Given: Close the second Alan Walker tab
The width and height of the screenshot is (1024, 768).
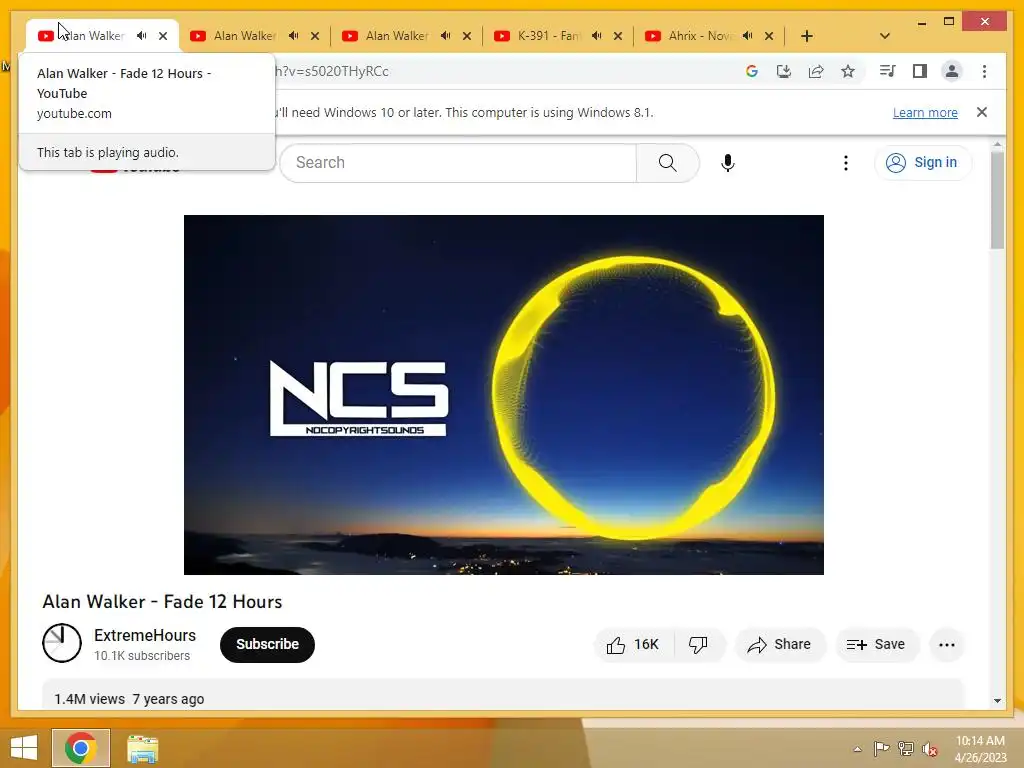Looking at the screenshot, I should tap(315, 36).
